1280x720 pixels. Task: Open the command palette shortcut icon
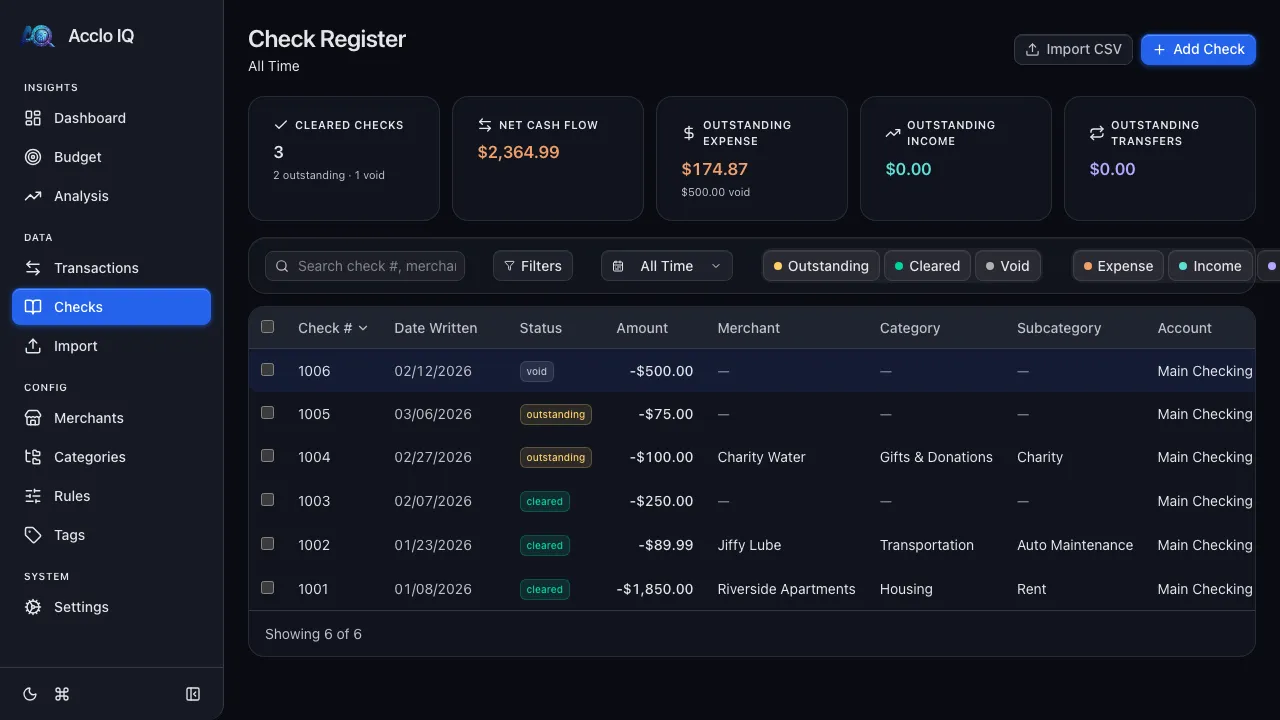[x=62, y=694]
